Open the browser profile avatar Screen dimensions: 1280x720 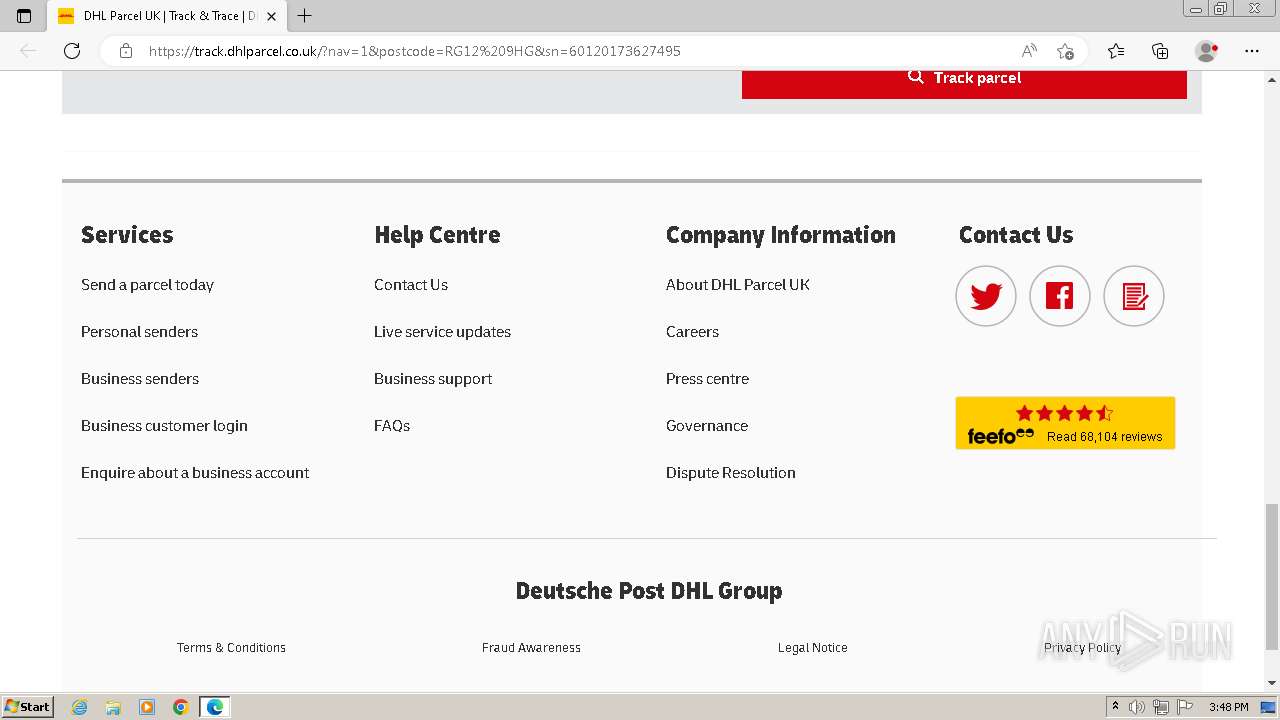(1207, 51)
